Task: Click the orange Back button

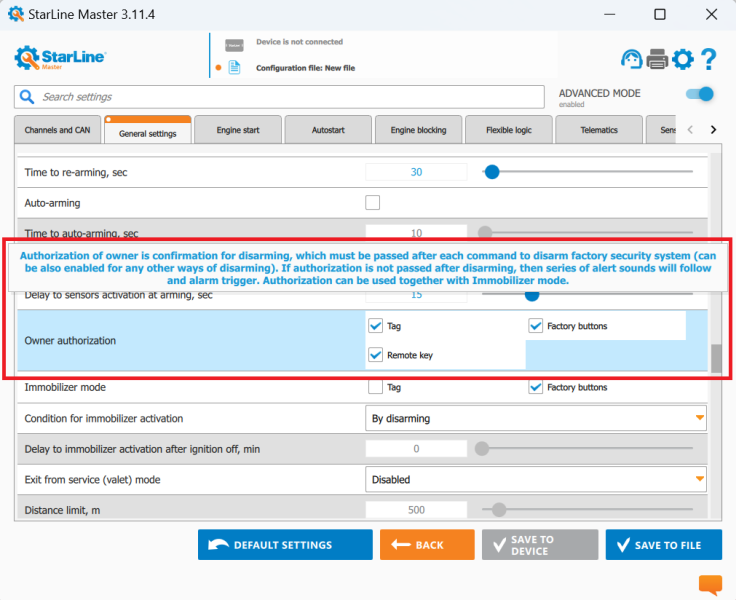Action: coord(427,545)
